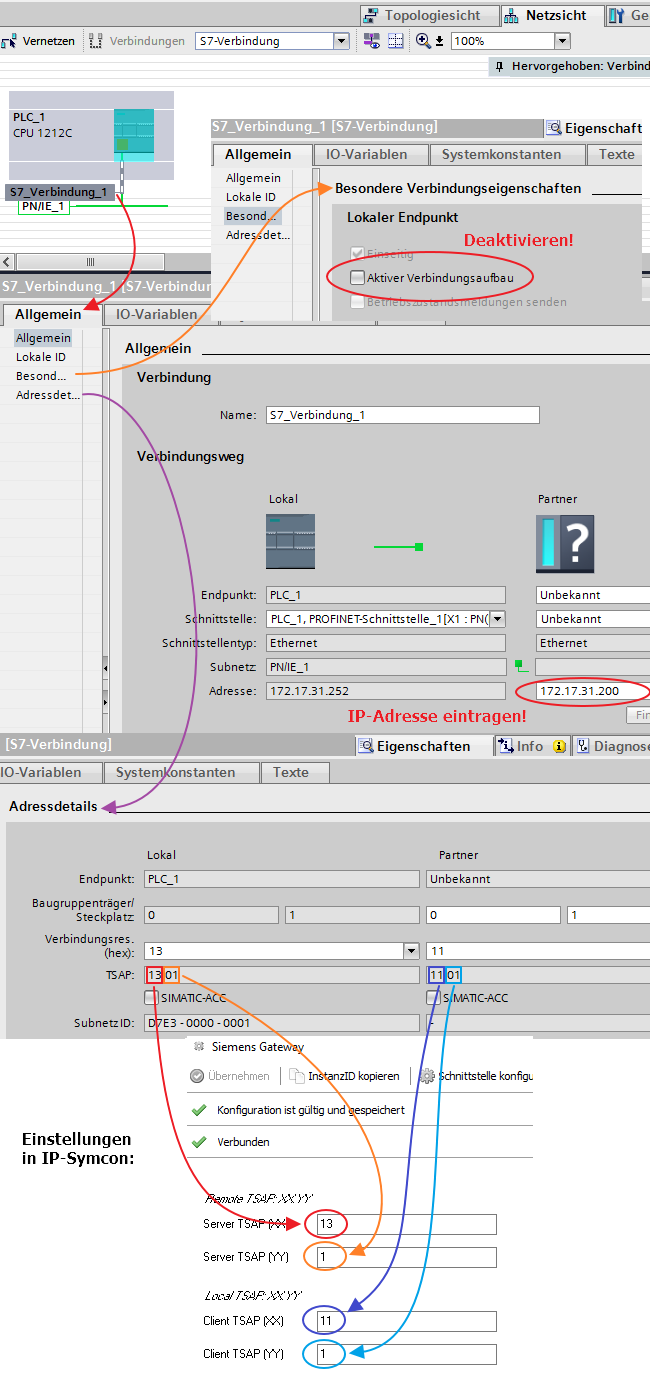Click the show address labels icon
This screenshot has height=1376, width=650.
[x=372, y=41]
